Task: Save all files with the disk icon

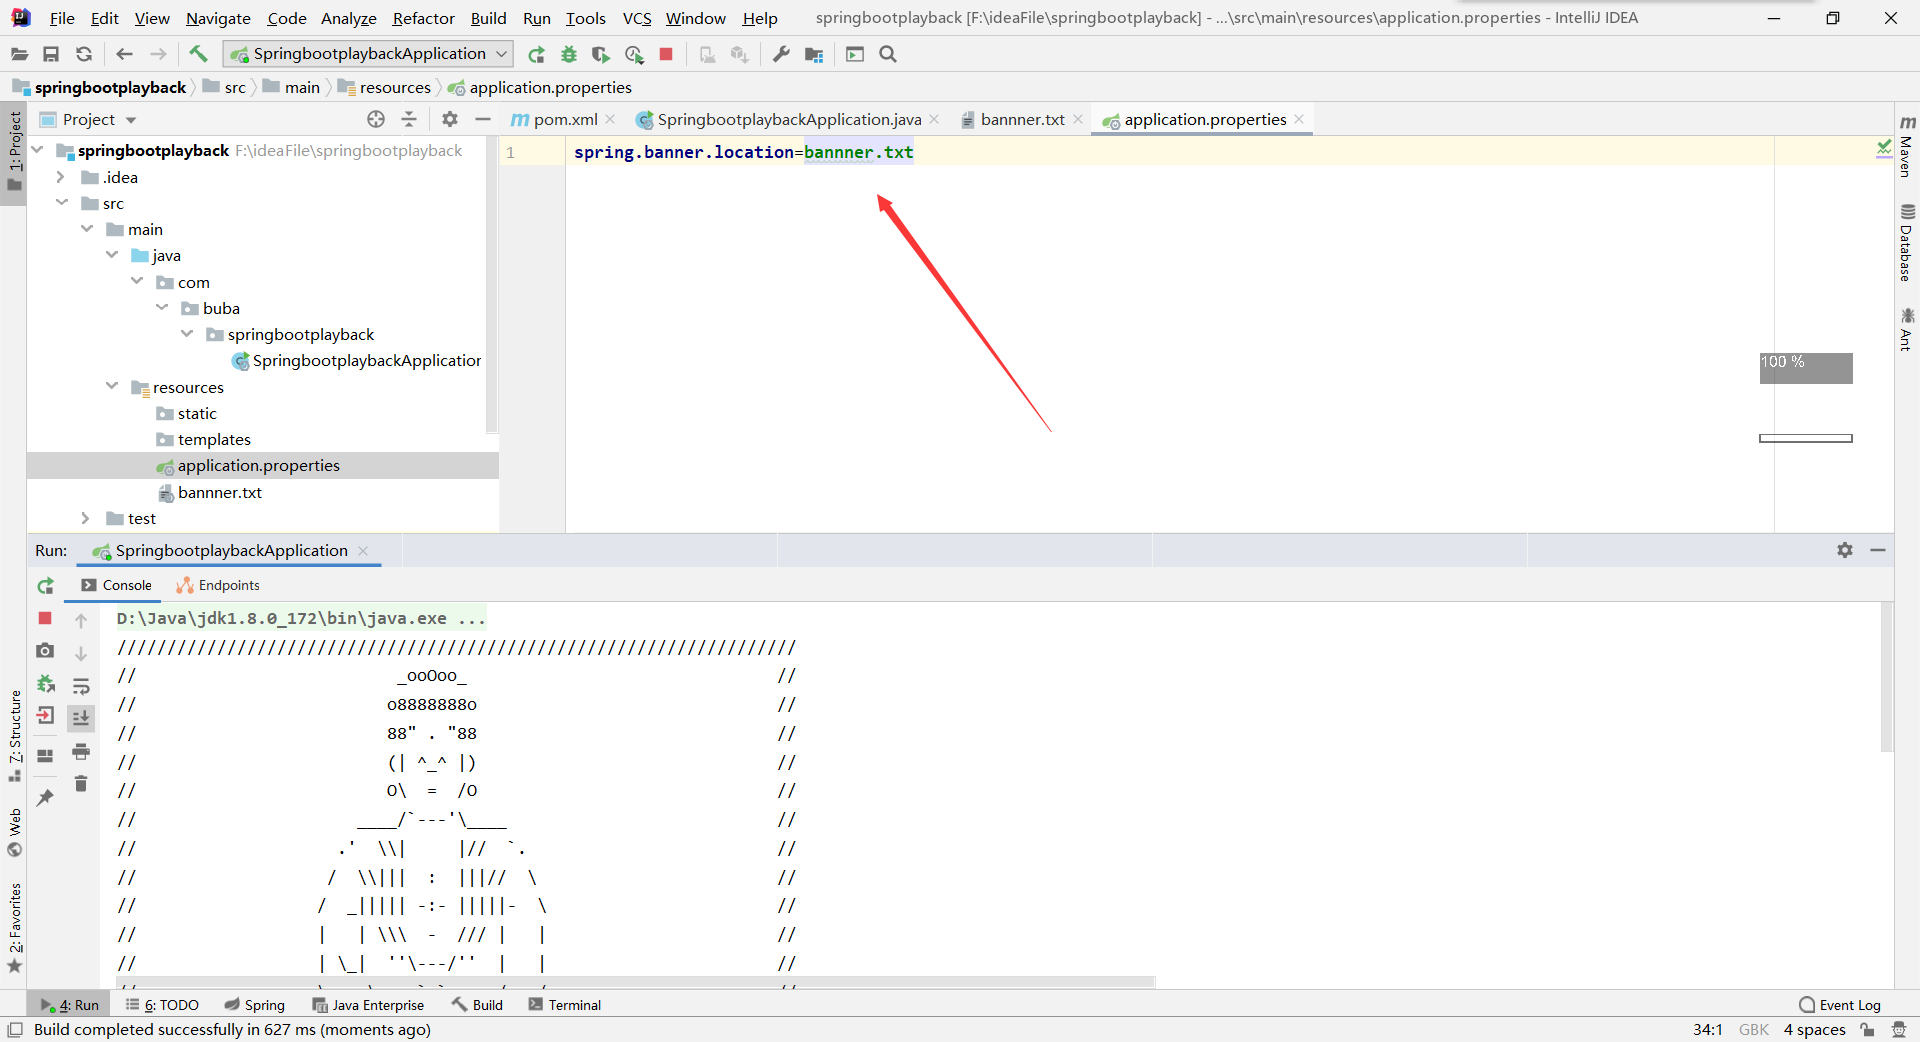Action: click(x=51, y=54)
